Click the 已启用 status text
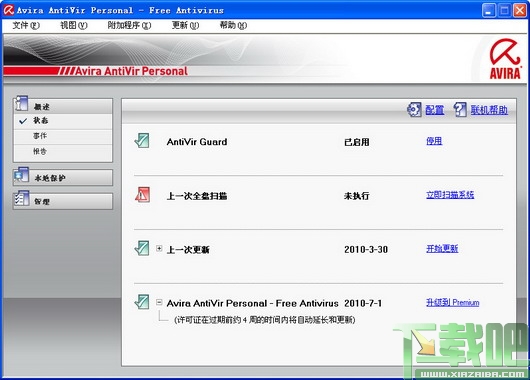The width and height of the screenshot is (530, 380). tap(357, 142)
